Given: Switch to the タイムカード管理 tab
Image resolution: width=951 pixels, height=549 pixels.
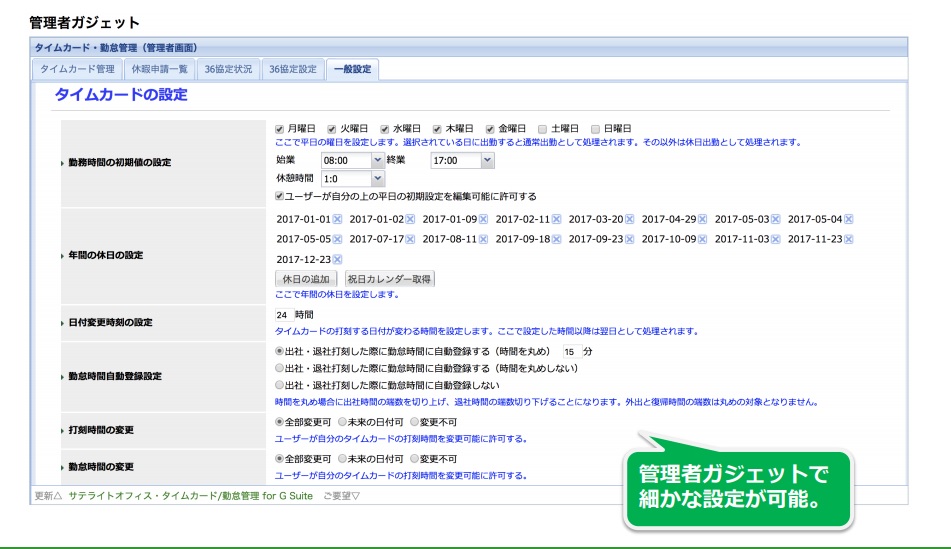Looking at the screenshot, I should tap(78, 69).
